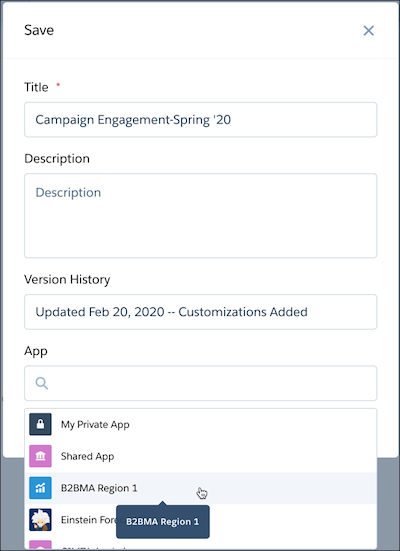The image size is (400, 551).
Task: Choose the Einstein app option
Action: click(201, 520)
